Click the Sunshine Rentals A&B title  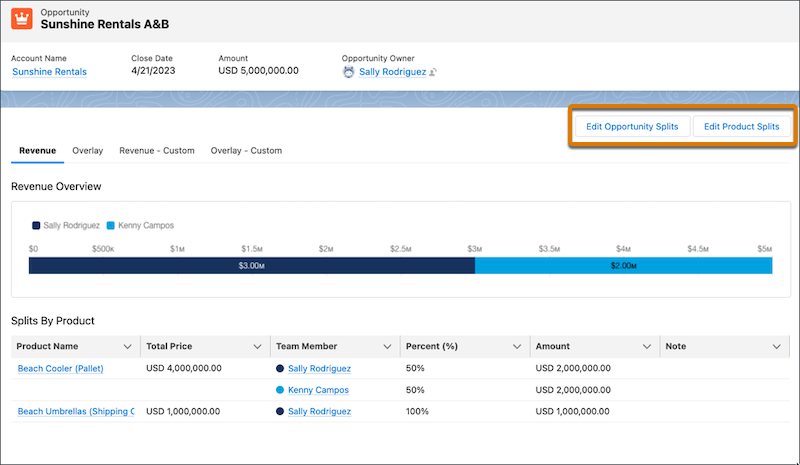tap(105, 24)
